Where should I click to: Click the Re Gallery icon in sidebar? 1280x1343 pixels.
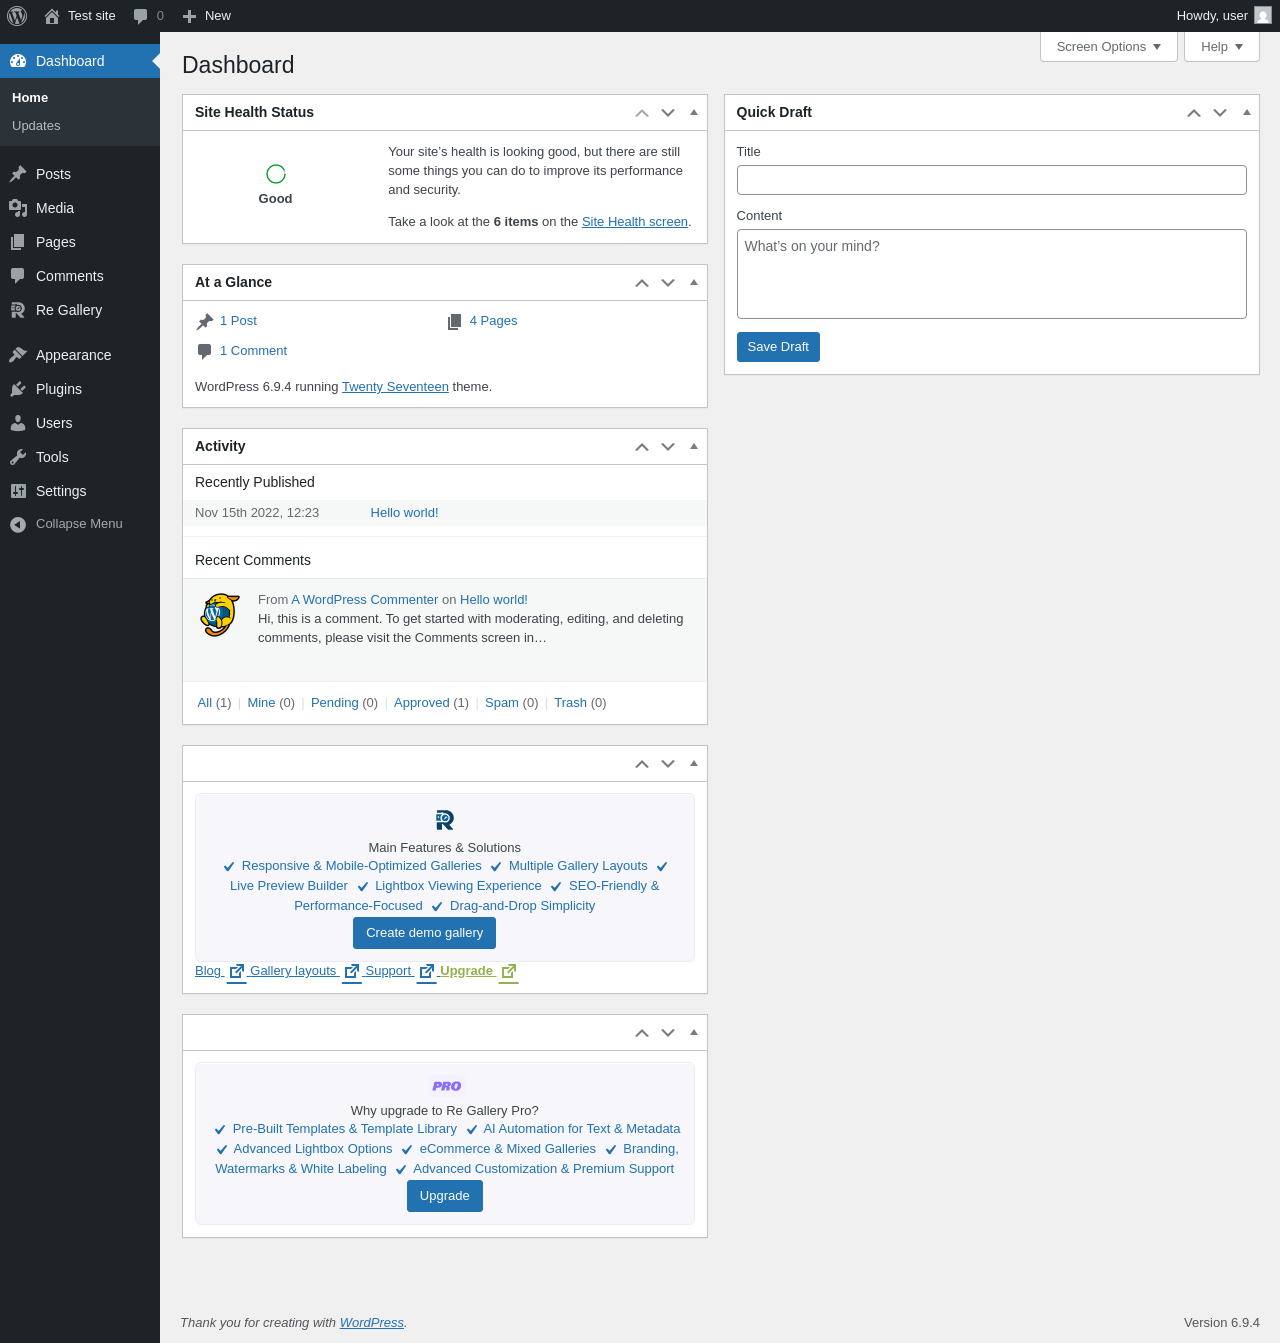click(18, 310)
